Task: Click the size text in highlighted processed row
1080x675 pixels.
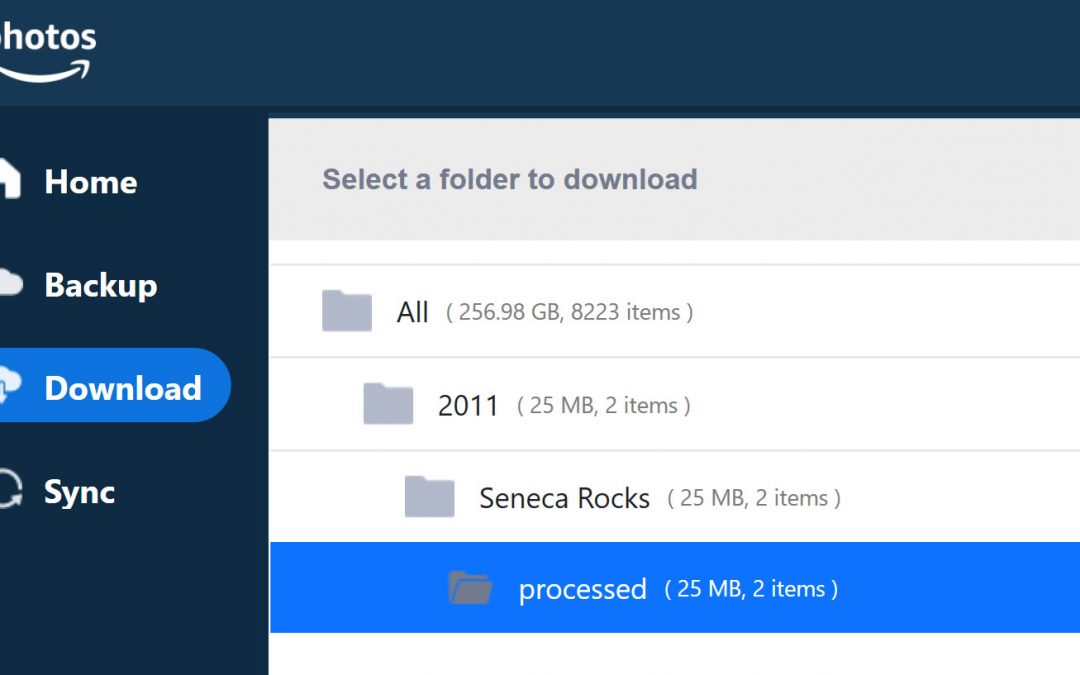Action: [751, 589]
